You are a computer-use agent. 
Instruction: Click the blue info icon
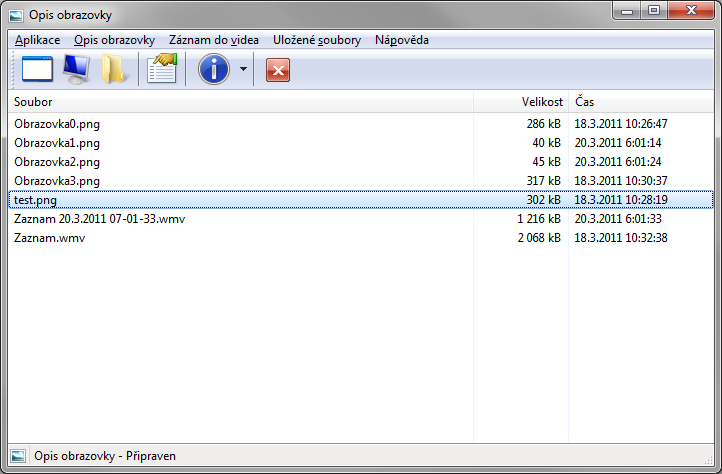click(214, 70)
